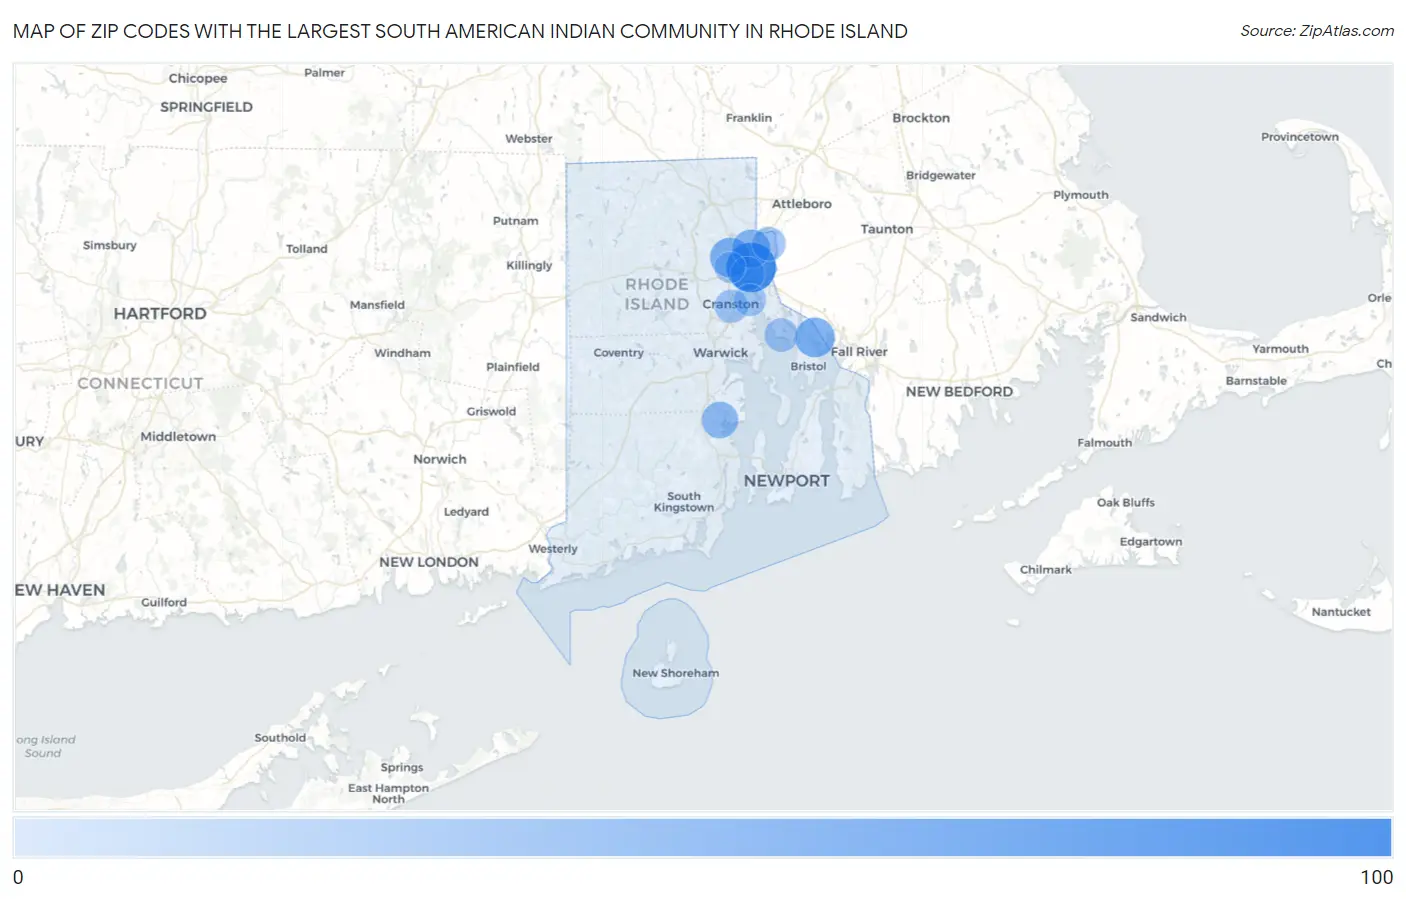
Task: Click the 'Chilmark' map label
Action: click(1045, 570)
